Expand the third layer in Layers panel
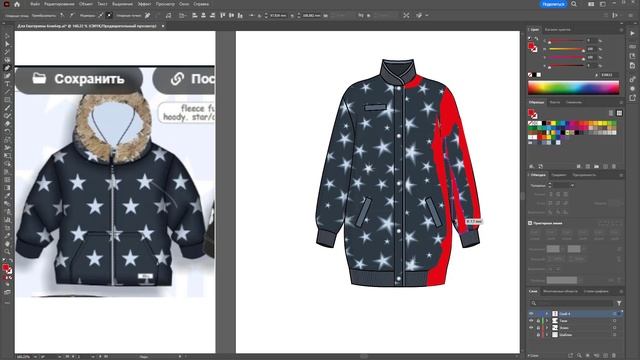 click(547, 328)
